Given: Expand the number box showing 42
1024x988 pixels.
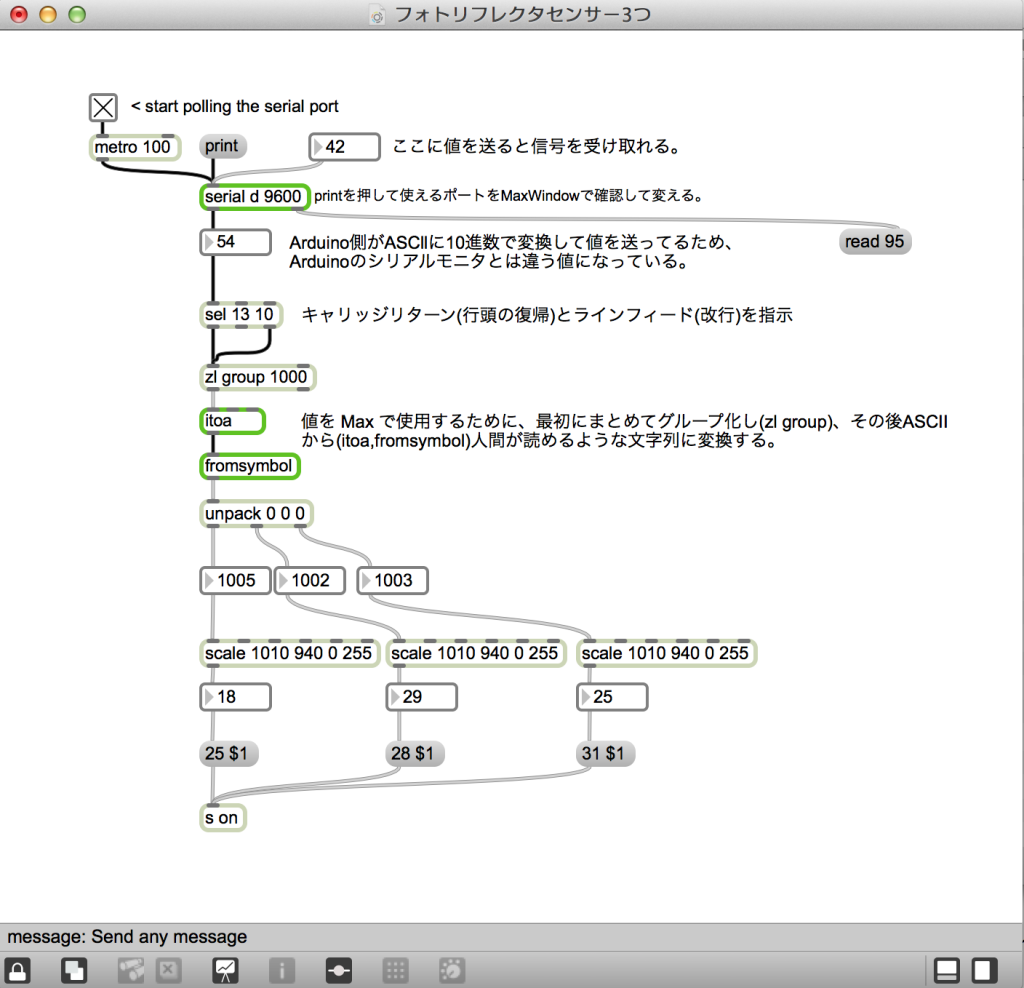Looking at the screenshot, I should point(344,146).
